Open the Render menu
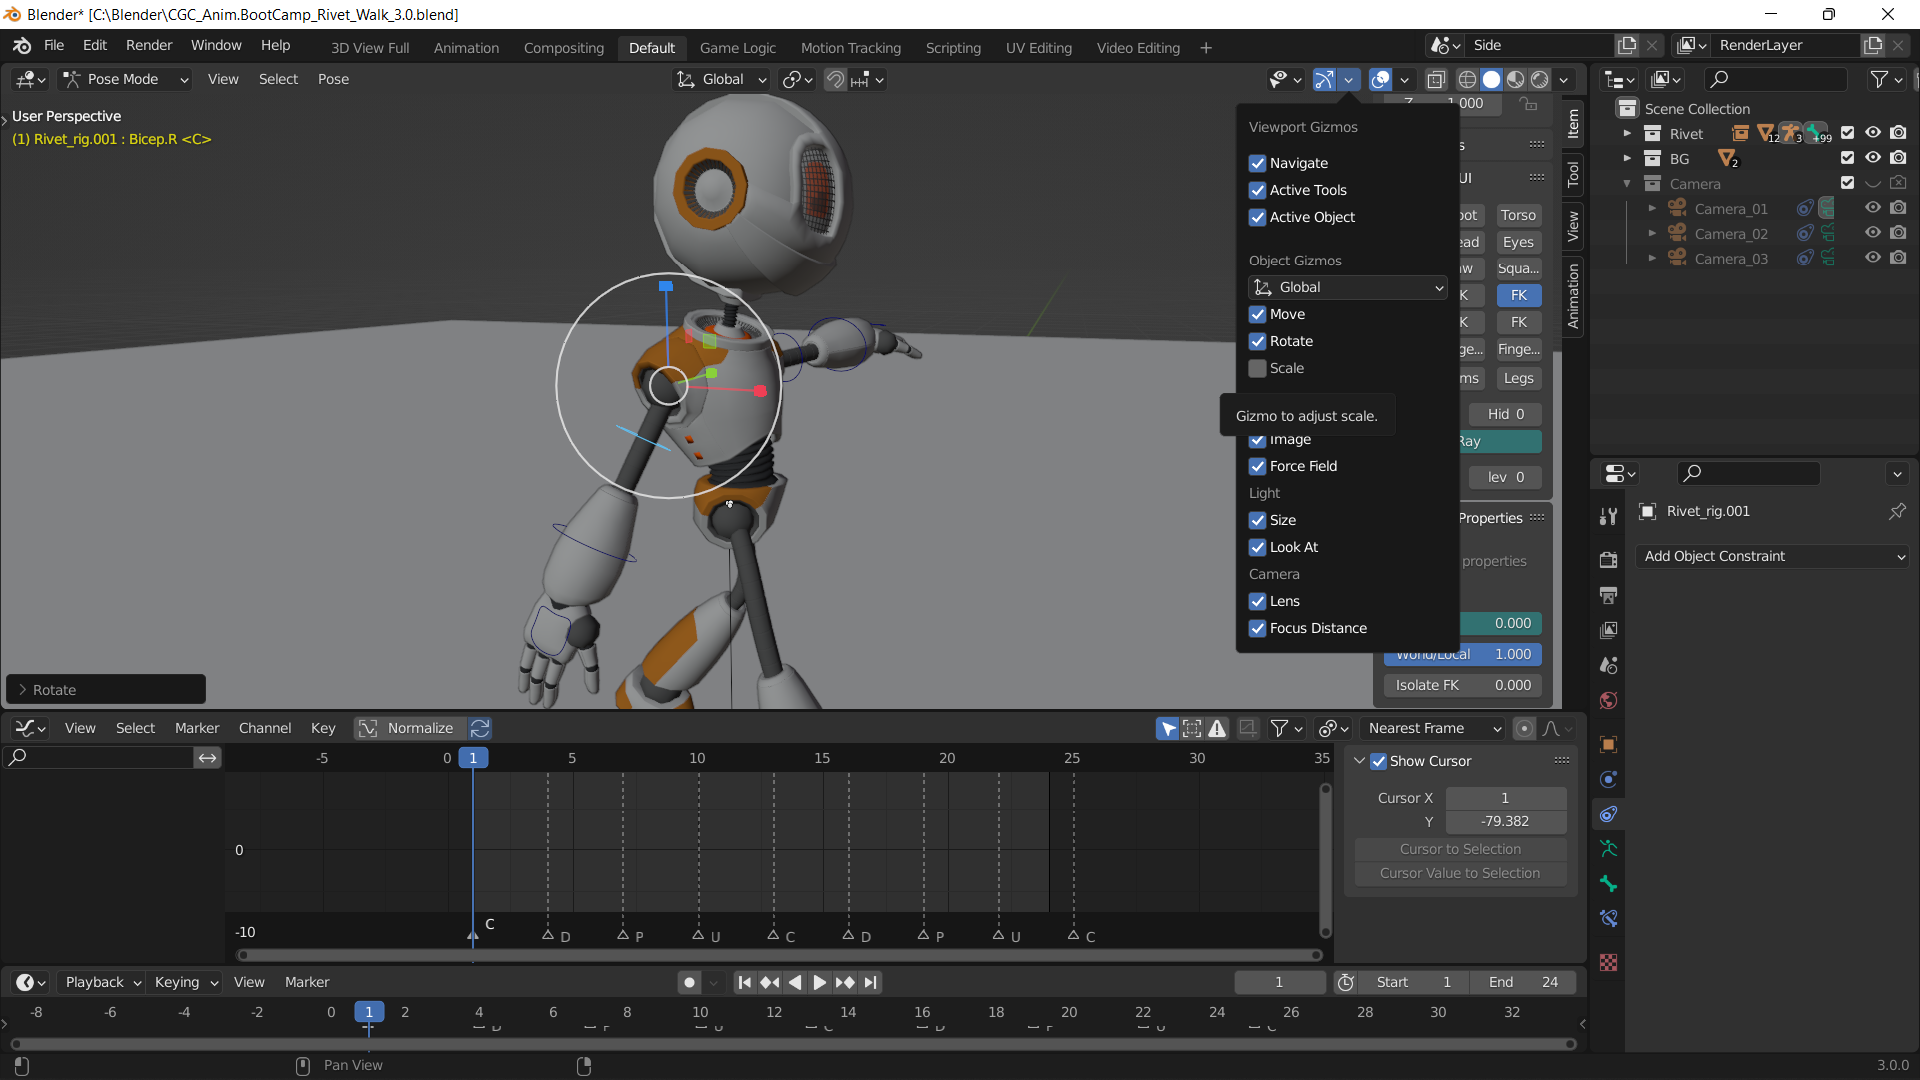The width and height of the screenshot is (1920, 1080). tap(149, 46)
